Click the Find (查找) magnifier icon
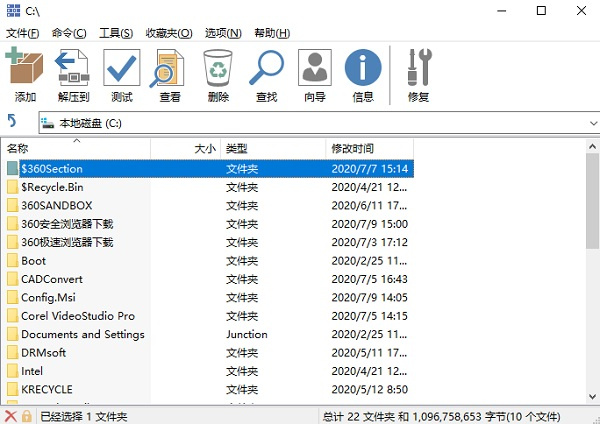This screenshot has height=424, width=600. tap(266, 68)
